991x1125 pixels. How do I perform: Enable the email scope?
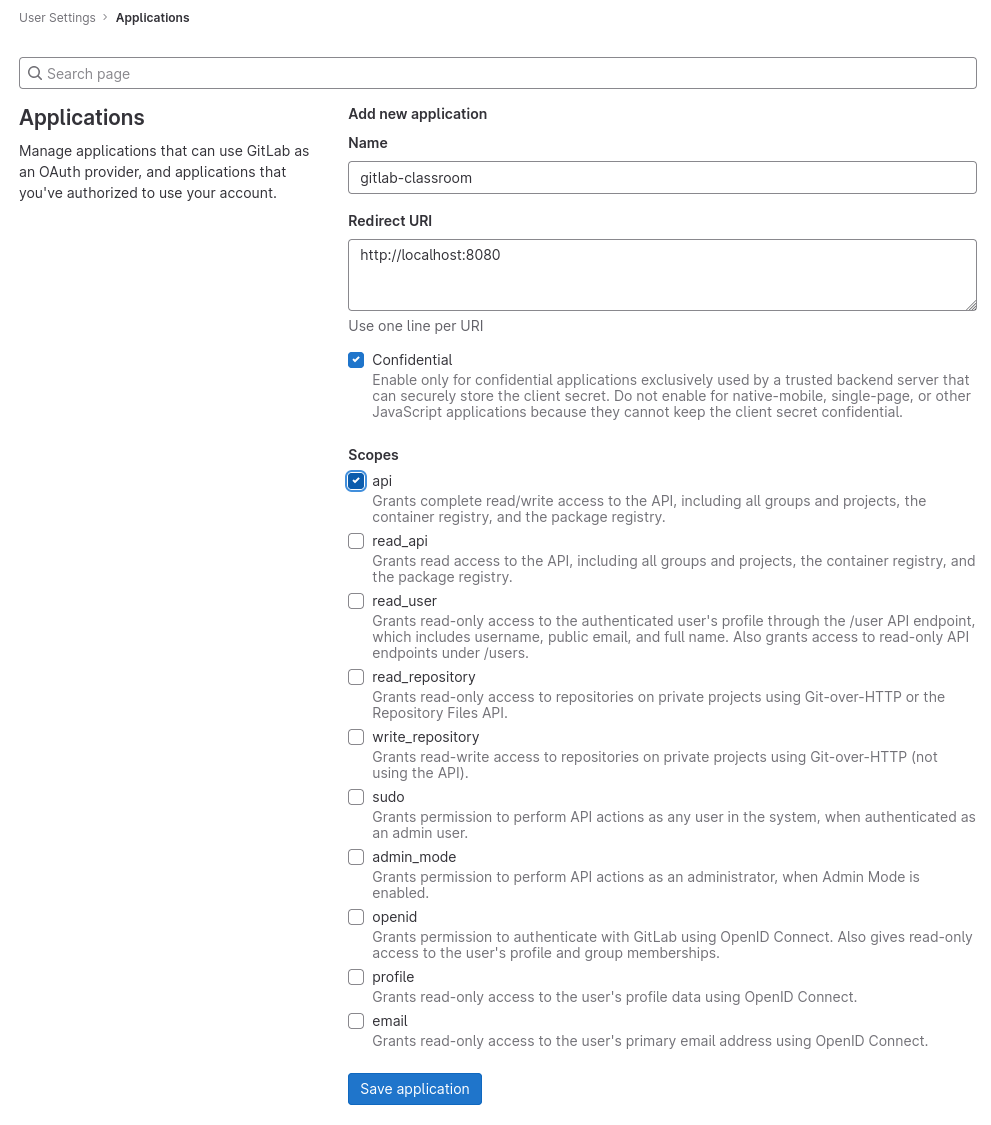(356, 1021)
